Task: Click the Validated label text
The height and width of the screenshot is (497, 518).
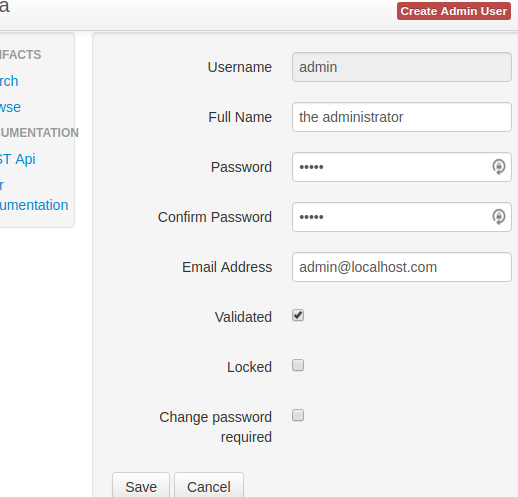Action: 243,317
